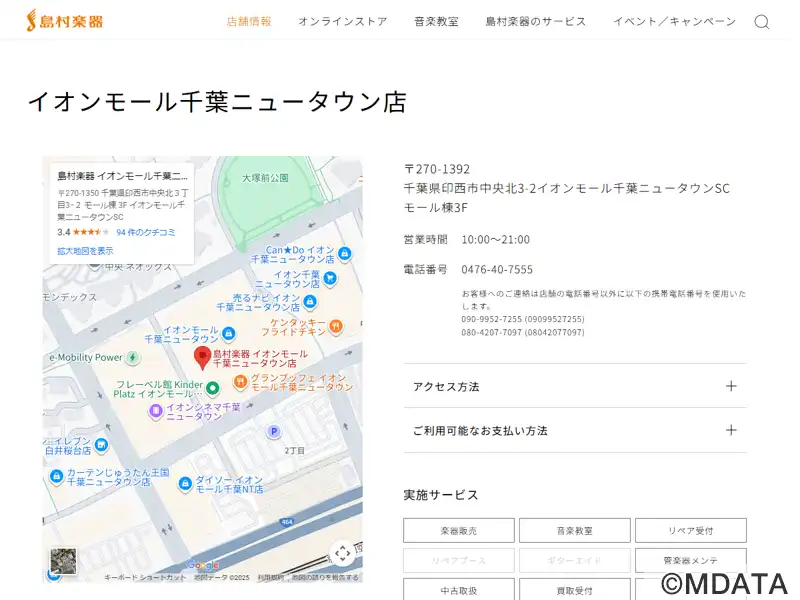
Task: Click the Shimamura Music logo
Action: coord(65,21)
